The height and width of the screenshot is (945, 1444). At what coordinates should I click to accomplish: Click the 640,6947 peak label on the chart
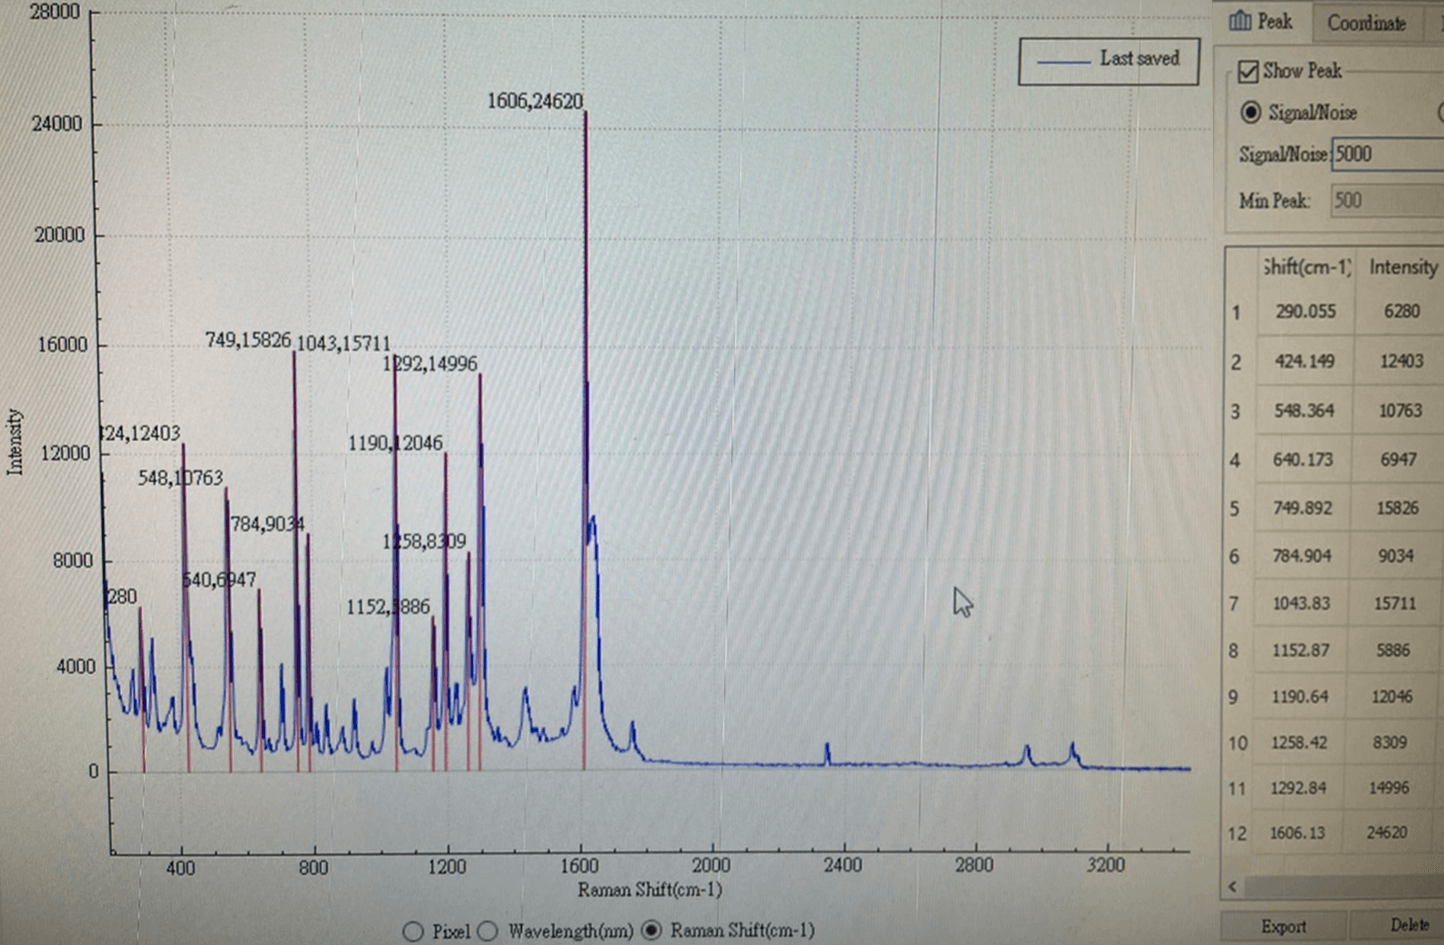pos(219,580)
